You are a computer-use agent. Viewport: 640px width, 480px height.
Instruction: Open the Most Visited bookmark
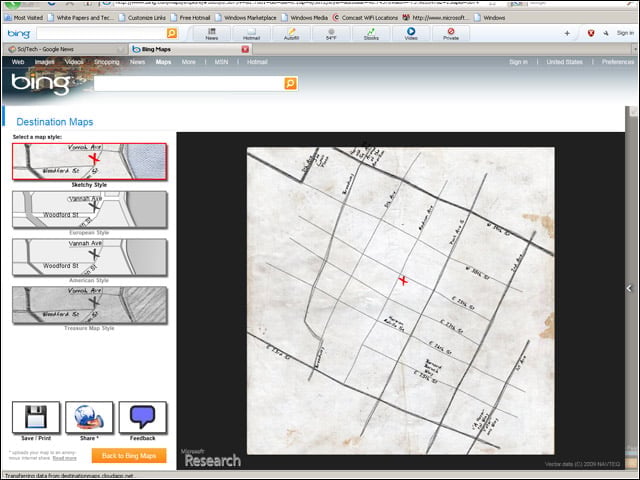click(24, 18)
